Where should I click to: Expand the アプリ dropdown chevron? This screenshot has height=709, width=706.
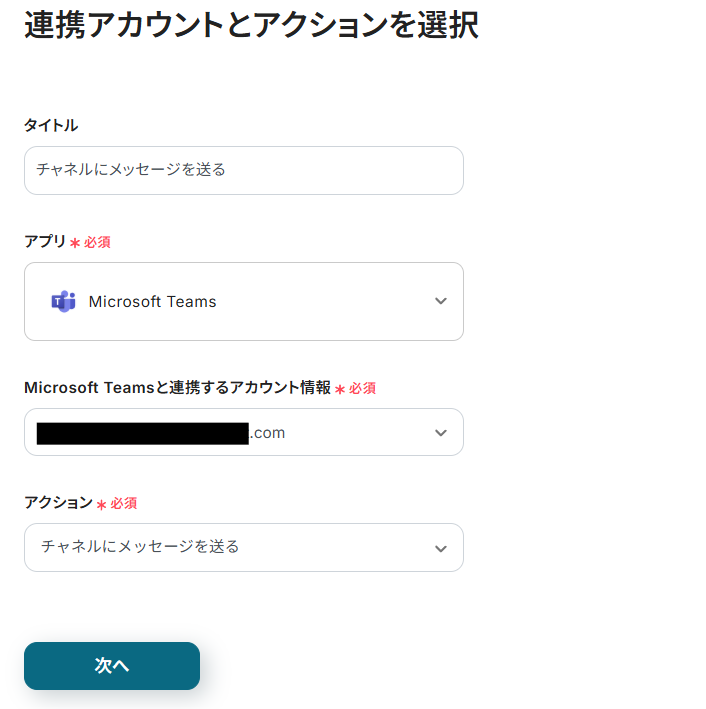pyautogui.click(x=441, y=301)
